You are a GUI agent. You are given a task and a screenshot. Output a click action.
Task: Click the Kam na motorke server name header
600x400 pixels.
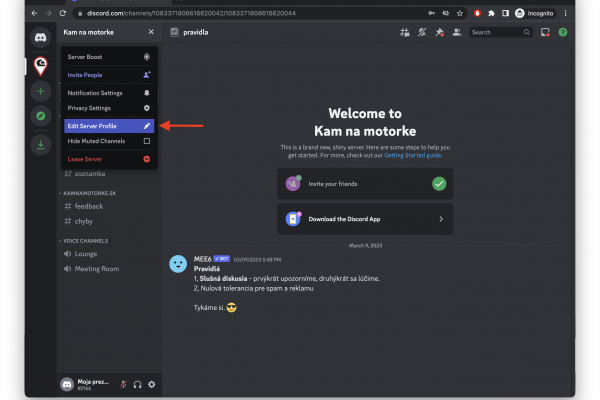(x=88, y=33)
